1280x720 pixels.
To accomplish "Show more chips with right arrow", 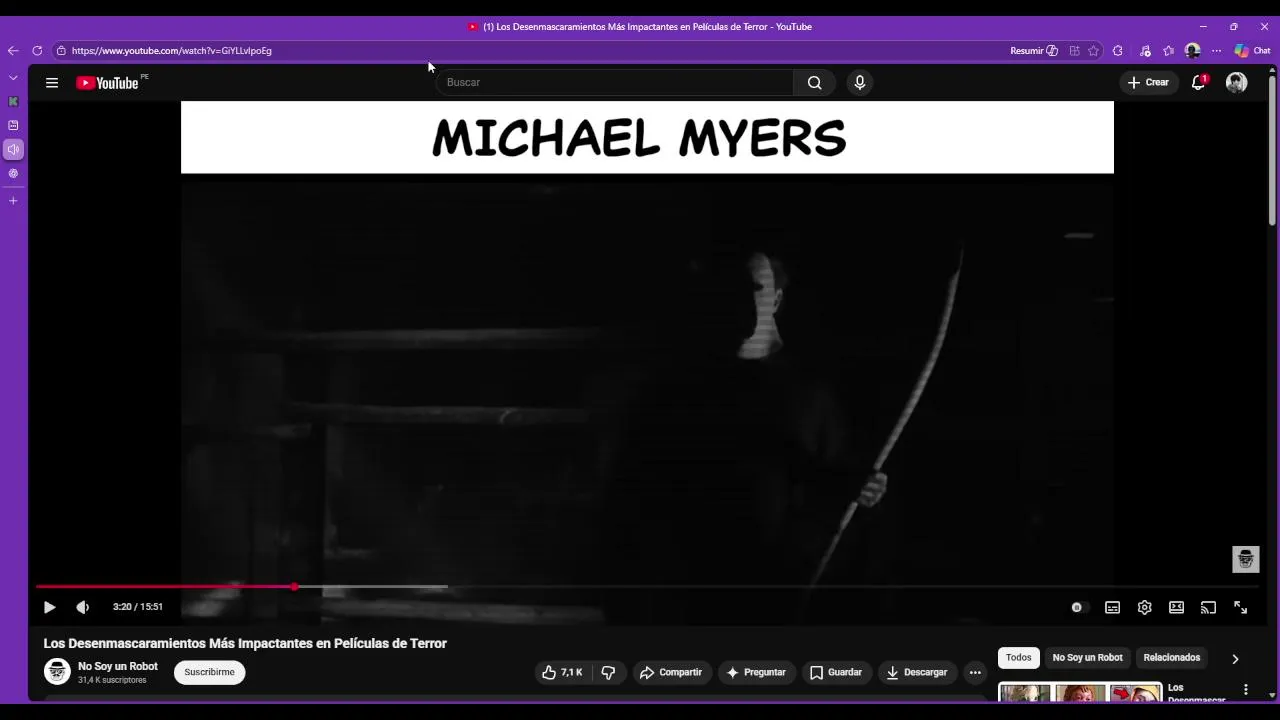I will [x=1235, y=659].
